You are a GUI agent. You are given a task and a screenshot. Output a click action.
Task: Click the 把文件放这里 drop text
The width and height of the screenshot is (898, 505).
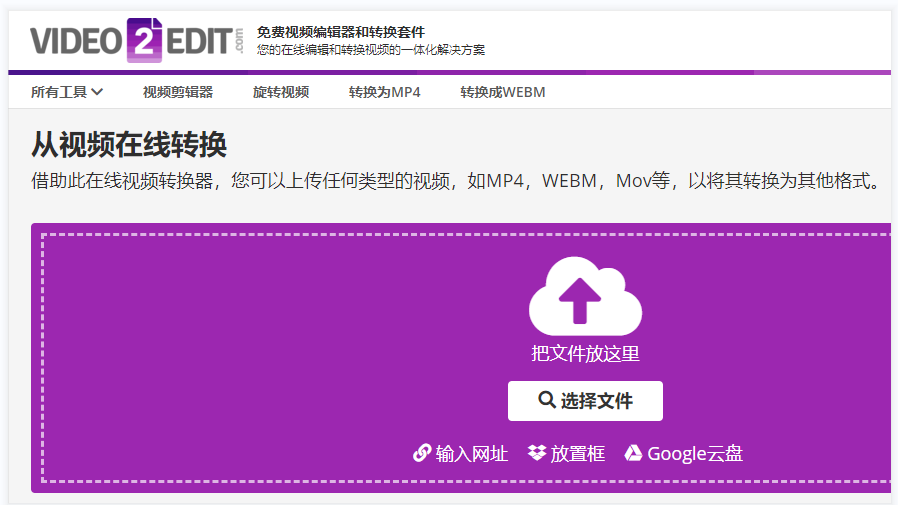pos(585,353)
